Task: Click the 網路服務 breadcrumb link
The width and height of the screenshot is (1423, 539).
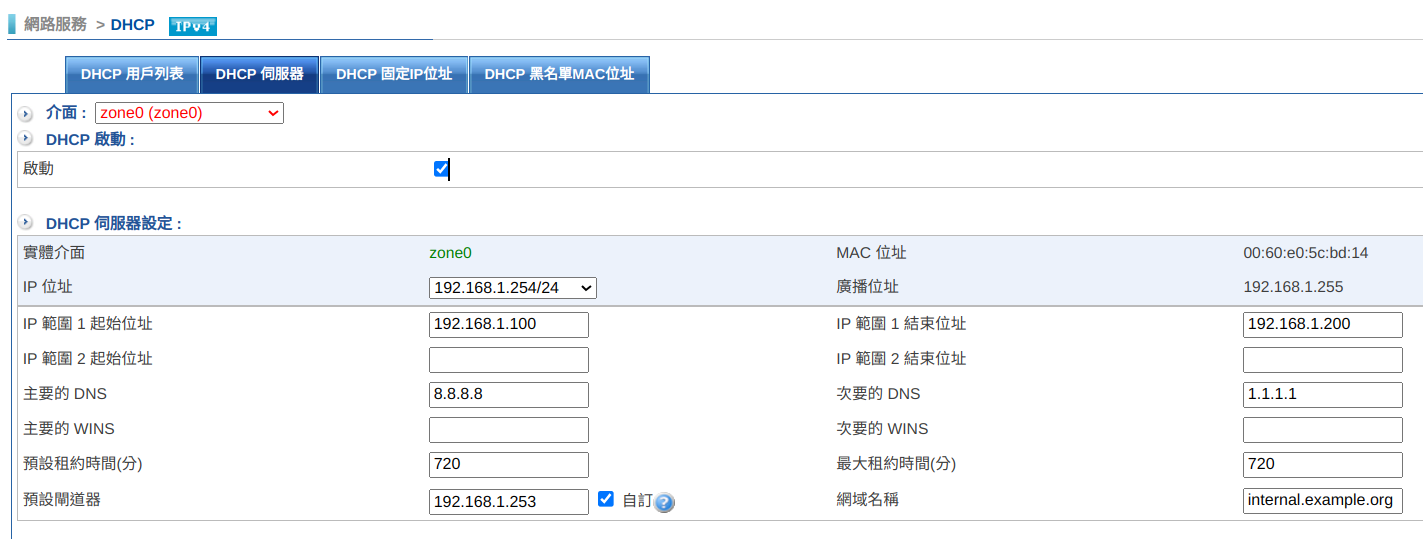Action: click(x=55, y=24)
